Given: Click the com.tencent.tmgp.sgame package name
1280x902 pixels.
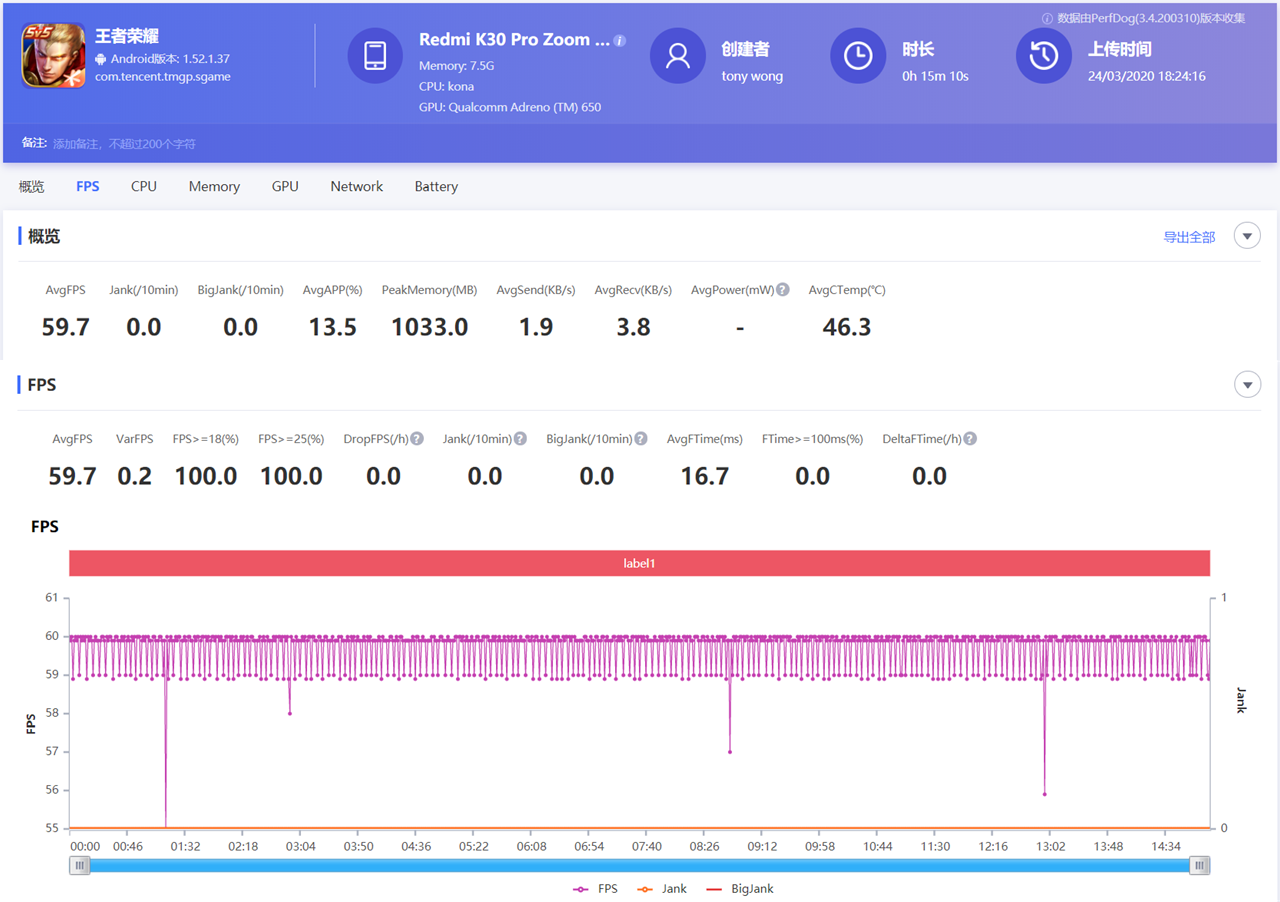Looking at the screenshot, I should [163, 76].
